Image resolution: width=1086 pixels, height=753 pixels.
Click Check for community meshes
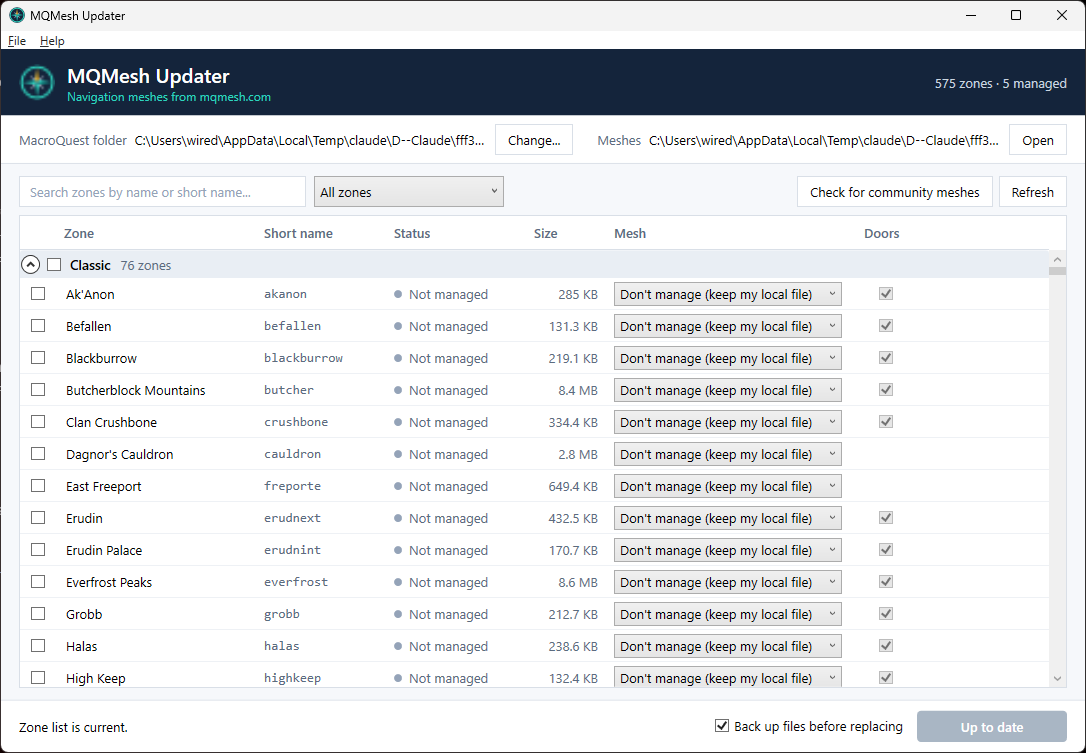point(895,192)
